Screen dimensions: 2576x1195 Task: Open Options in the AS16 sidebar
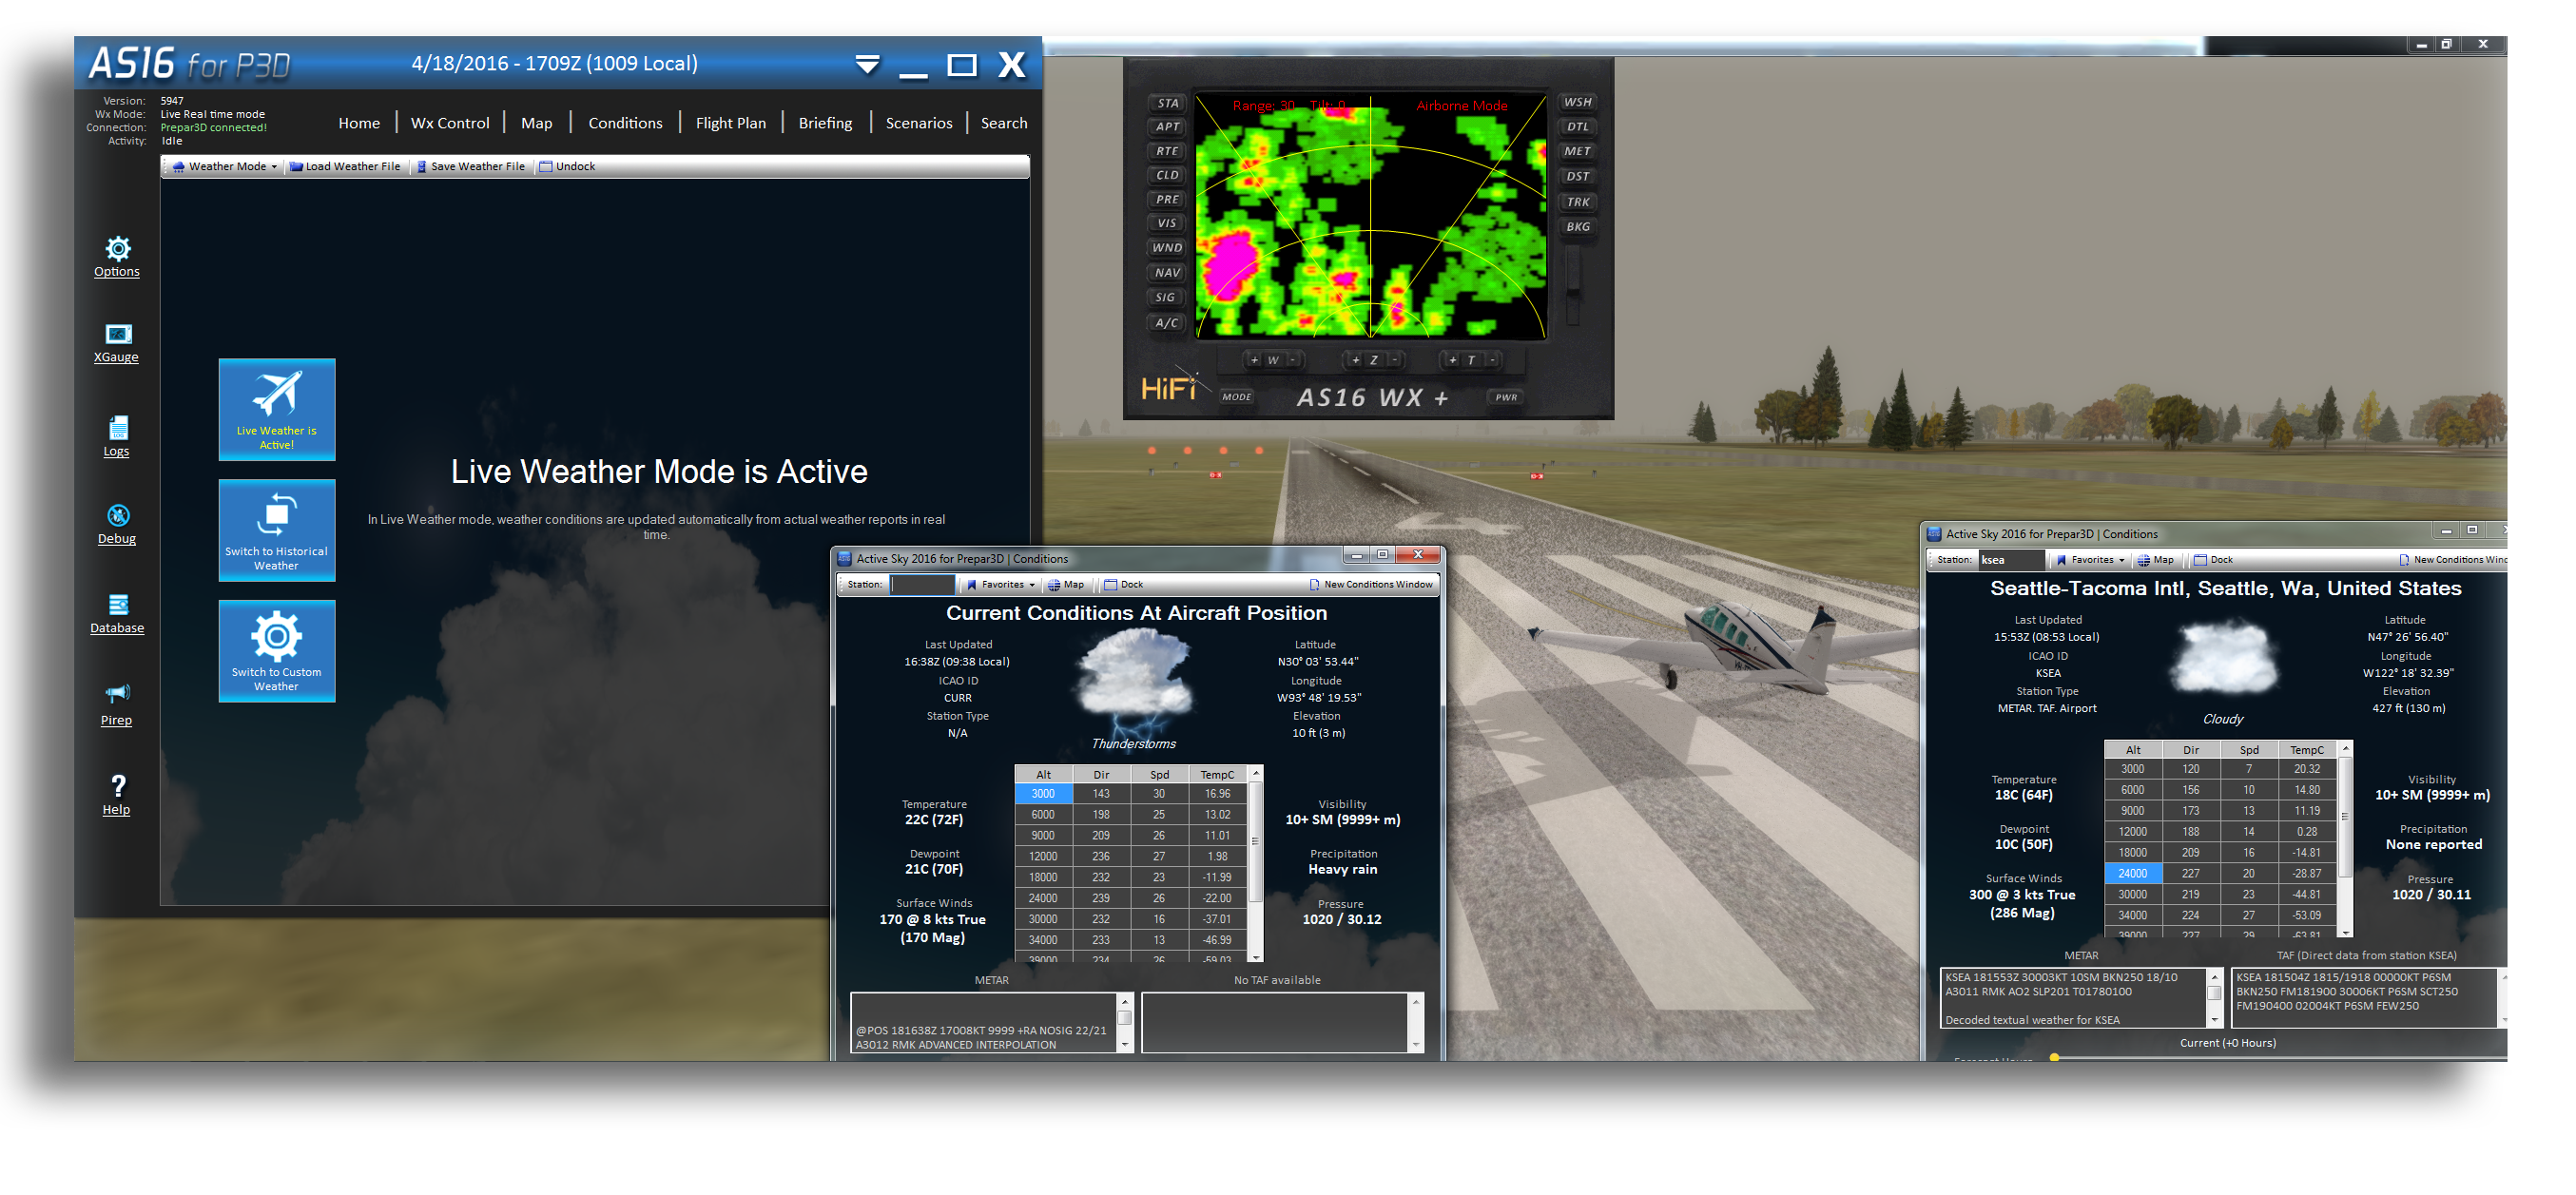[117, 257]
